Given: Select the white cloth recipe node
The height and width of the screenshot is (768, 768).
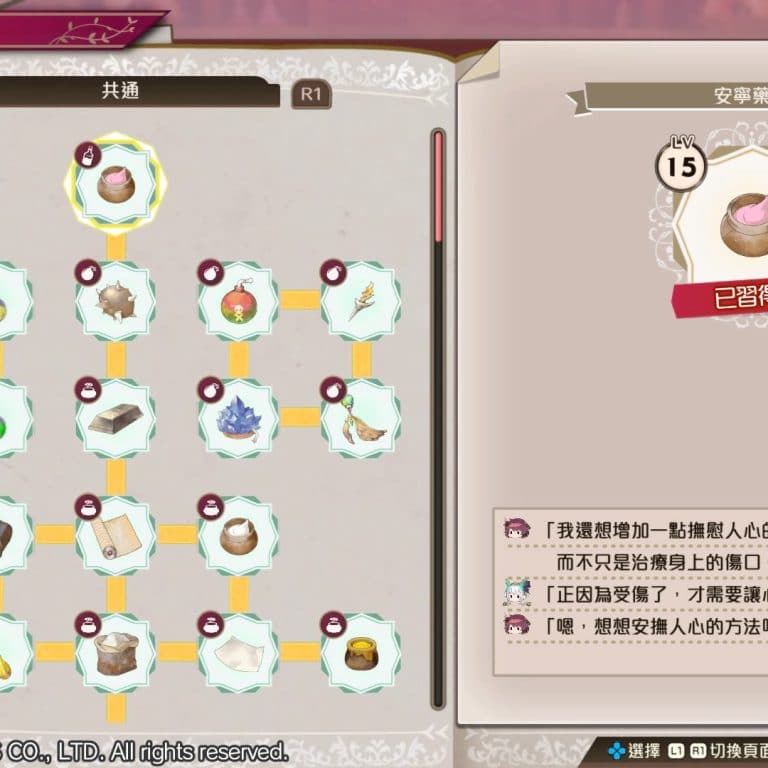Looking at the screenshot, I should pyautogui.click(x=239, y=653).
